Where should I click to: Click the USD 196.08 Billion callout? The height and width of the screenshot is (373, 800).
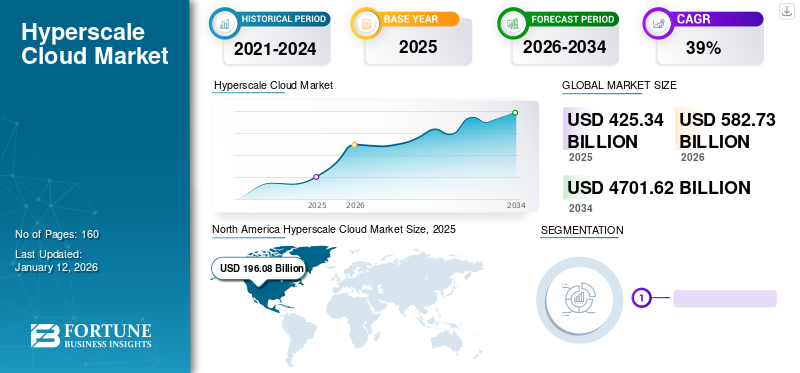coord(259,268)
